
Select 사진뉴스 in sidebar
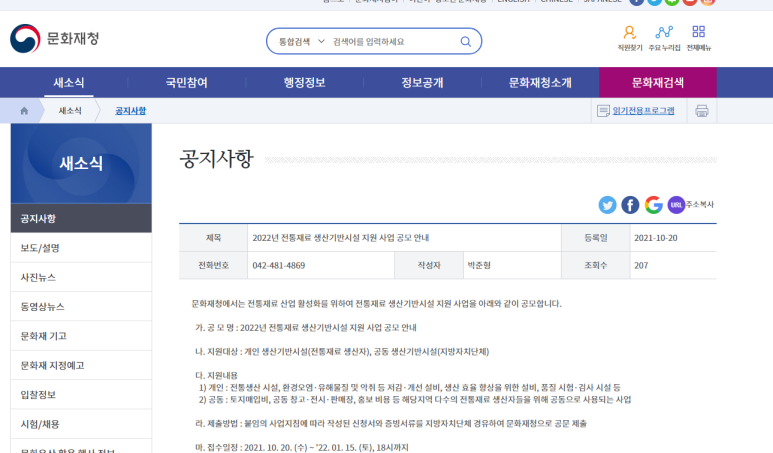tap(81, 277)
